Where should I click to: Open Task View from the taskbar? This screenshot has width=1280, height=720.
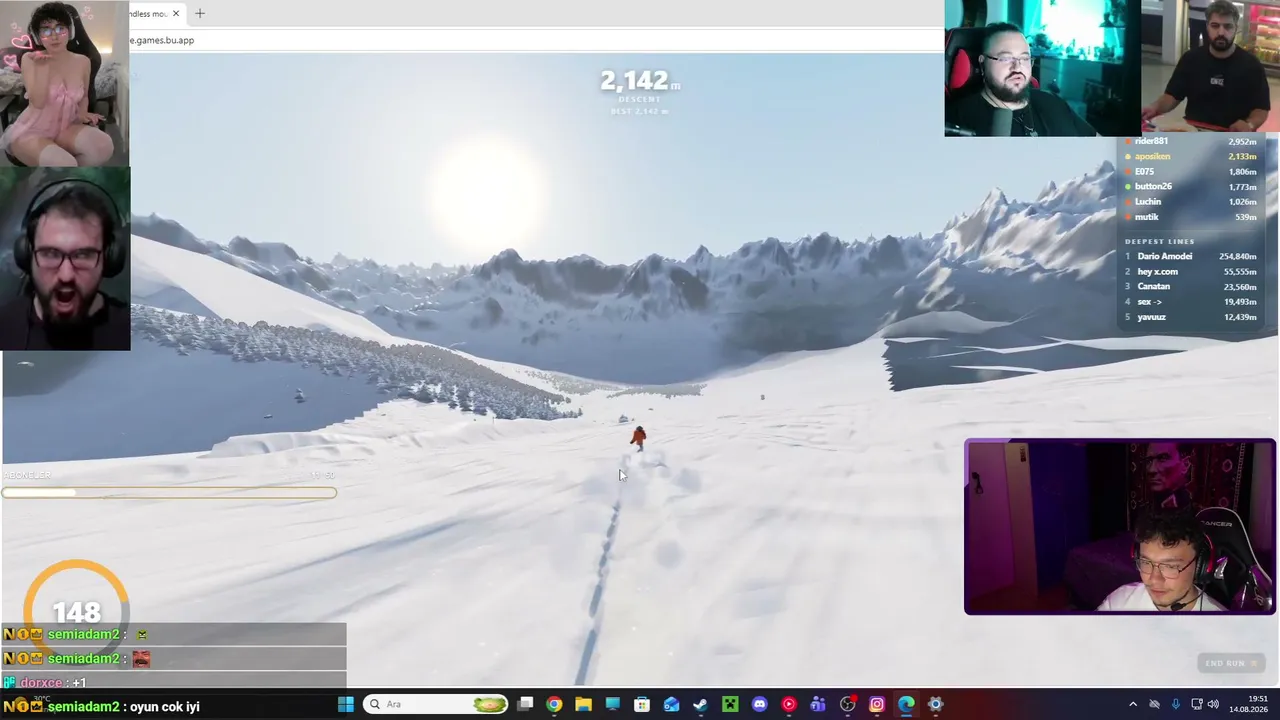[x=525, y=704]
